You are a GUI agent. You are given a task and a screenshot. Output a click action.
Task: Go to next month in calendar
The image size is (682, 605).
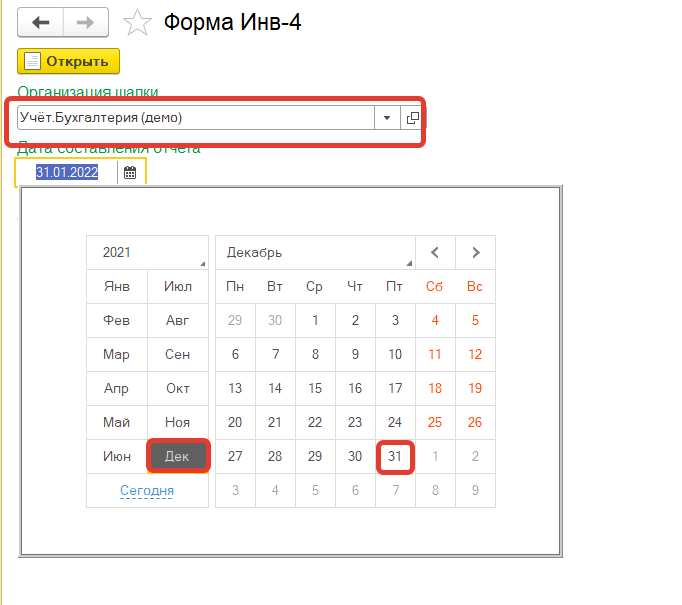tap(475, 252)
